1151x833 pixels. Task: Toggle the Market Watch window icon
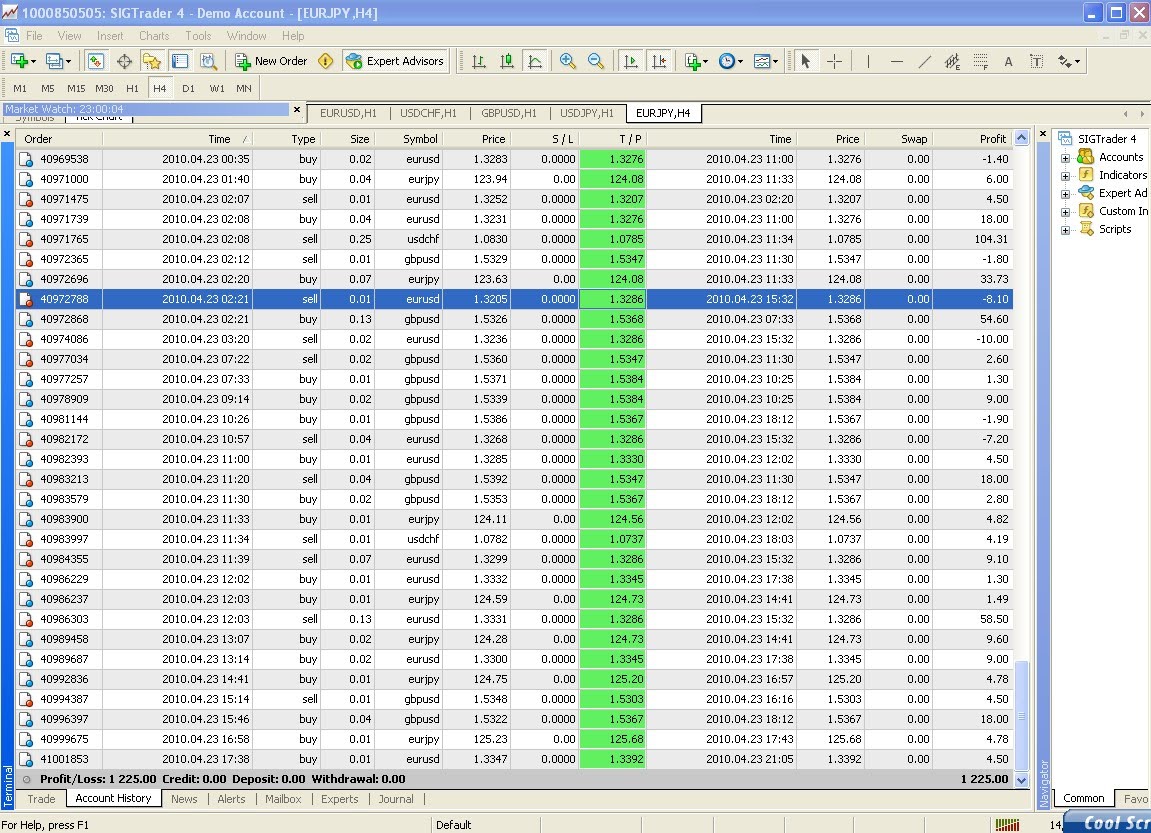point(95,62)
